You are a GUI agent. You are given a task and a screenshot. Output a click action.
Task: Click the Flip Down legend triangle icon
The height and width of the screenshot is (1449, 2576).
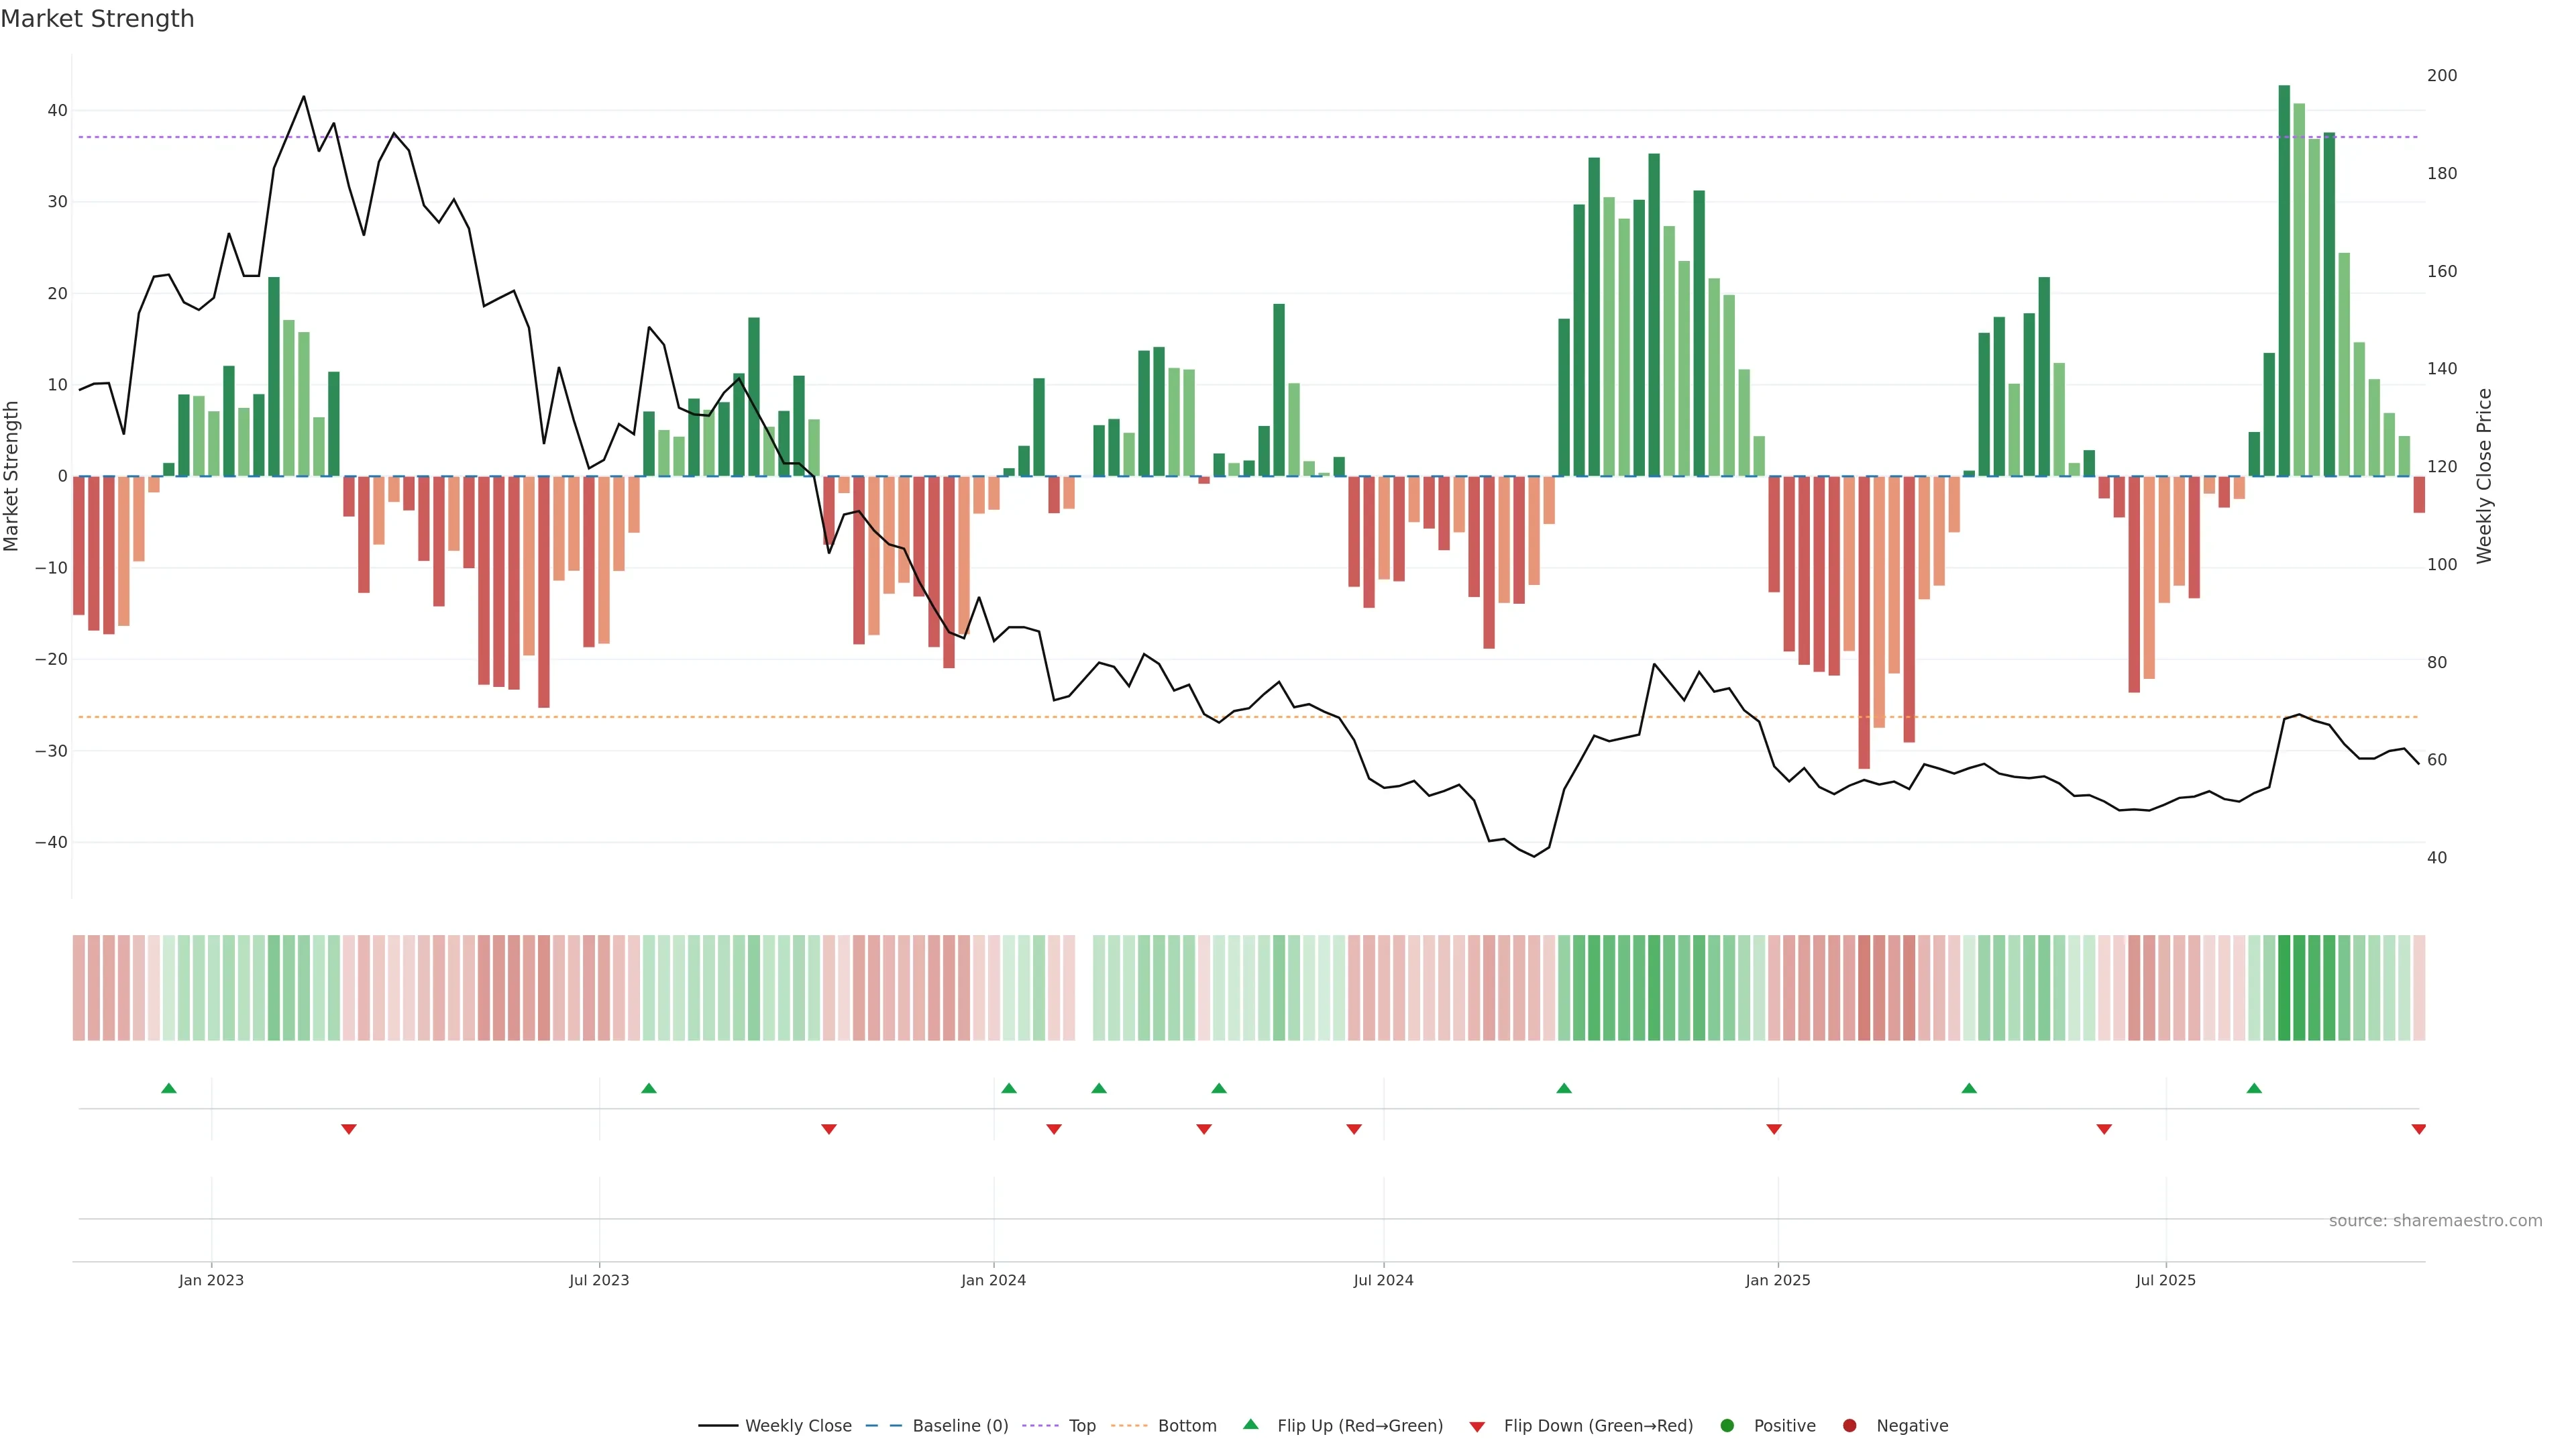coord(1477,1427)
